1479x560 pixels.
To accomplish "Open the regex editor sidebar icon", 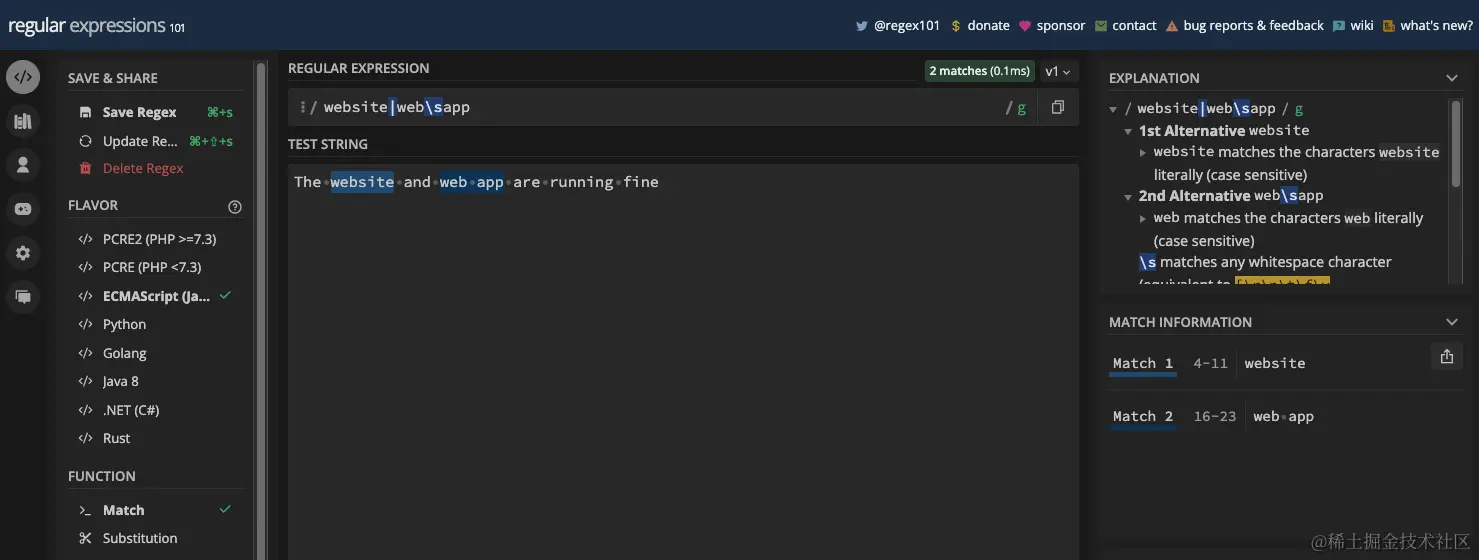I will point(23,76).
